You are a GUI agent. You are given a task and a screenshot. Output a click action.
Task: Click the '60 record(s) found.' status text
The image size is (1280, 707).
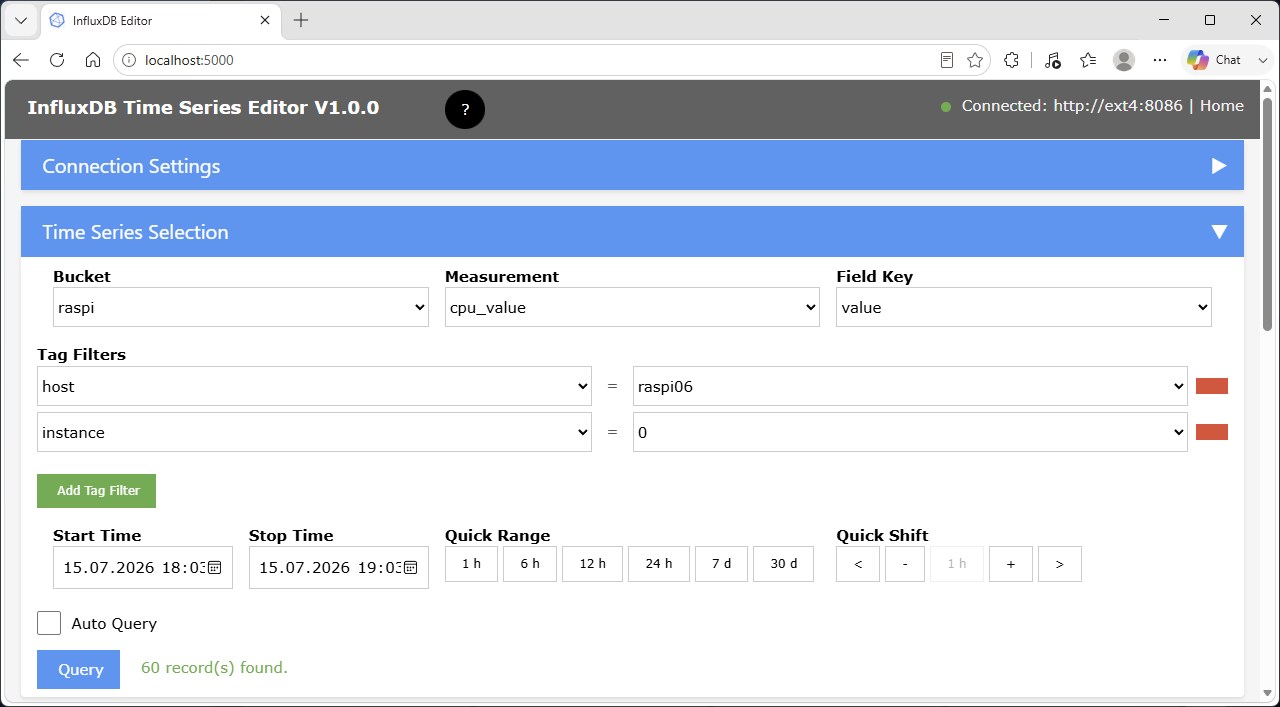[x=214, y=667]
